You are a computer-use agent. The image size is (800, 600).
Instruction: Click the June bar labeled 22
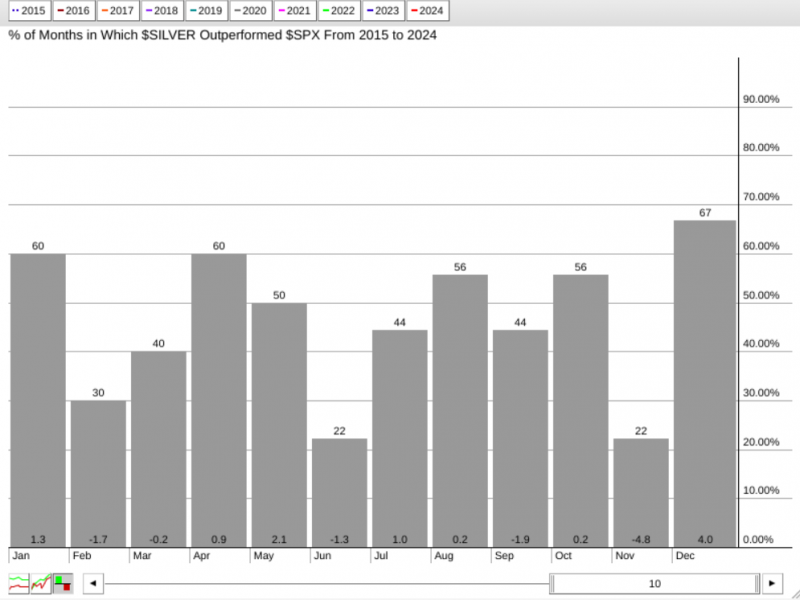coord(339,493)
